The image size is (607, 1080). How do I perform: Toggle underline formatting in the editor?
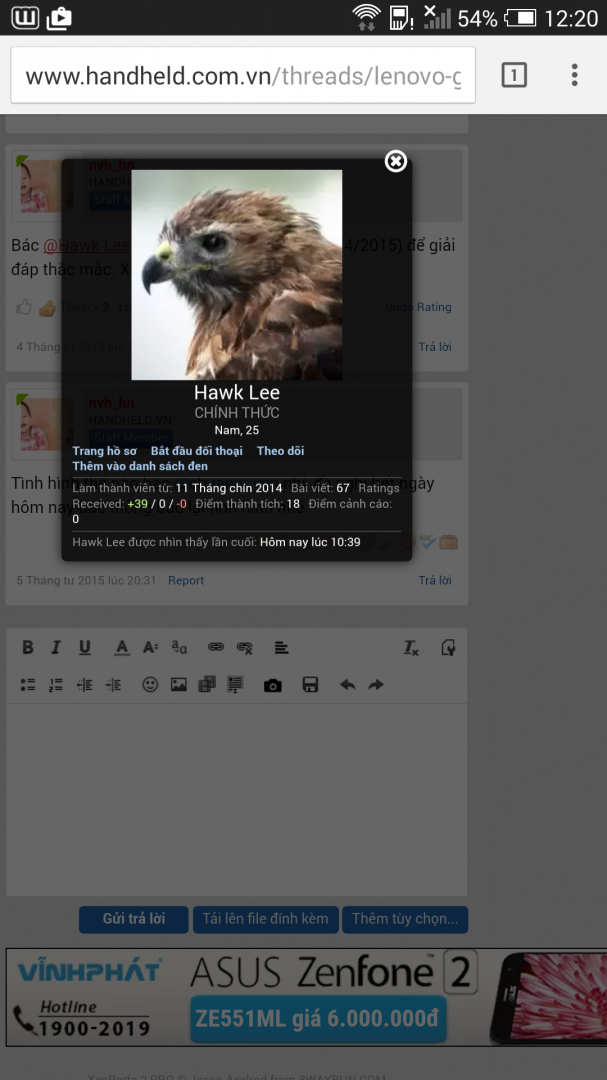[84, 647]
